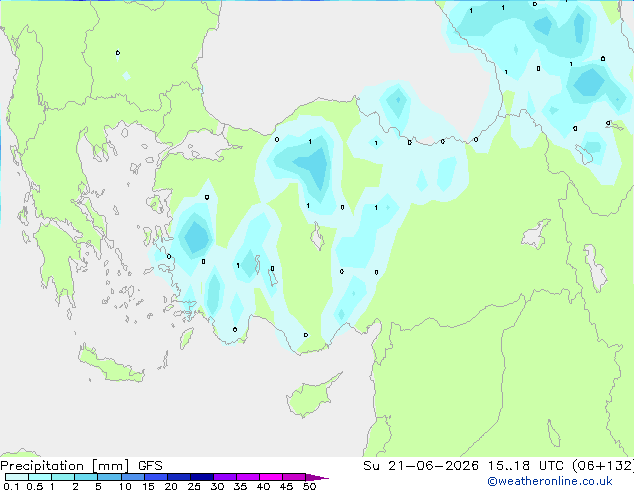
Task: Click the legend value '0.1'
Action: [11, 486]
